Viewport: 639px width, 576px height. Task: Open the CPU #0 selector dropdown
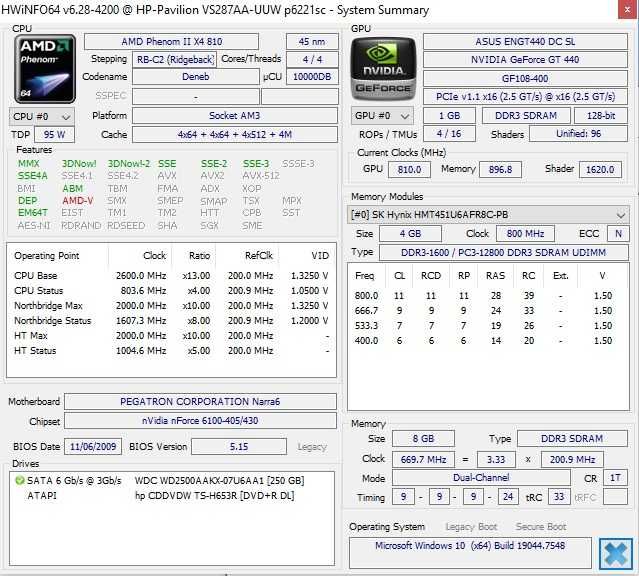click(x=42, y=117)
